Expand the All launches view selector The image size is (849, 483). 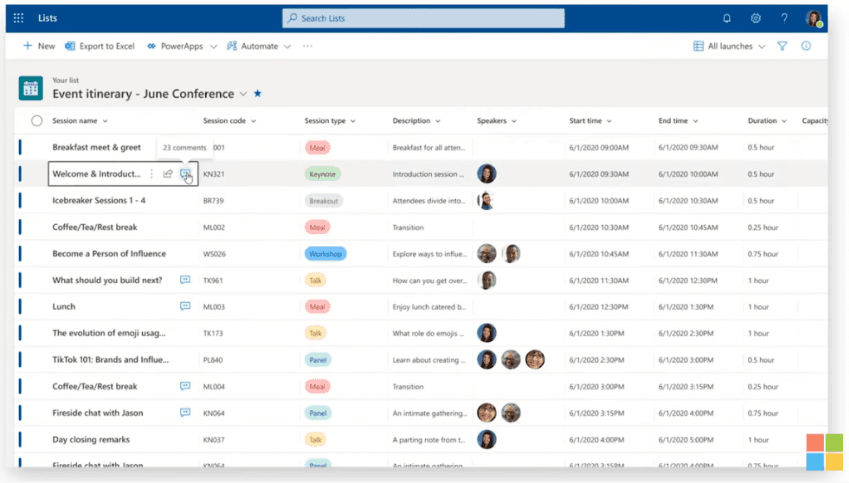pos(729,46)
